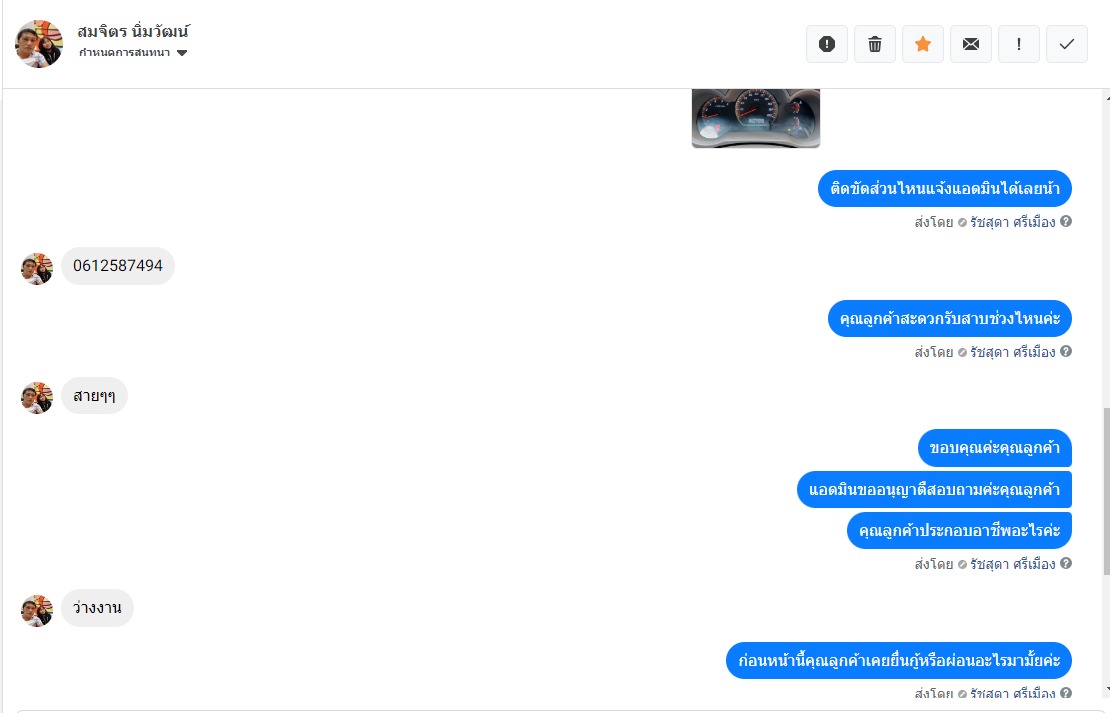Open สมจิตร นิ่มวัฒน์ header profile picture
The image size is (1110, 713).
[38, 43]
